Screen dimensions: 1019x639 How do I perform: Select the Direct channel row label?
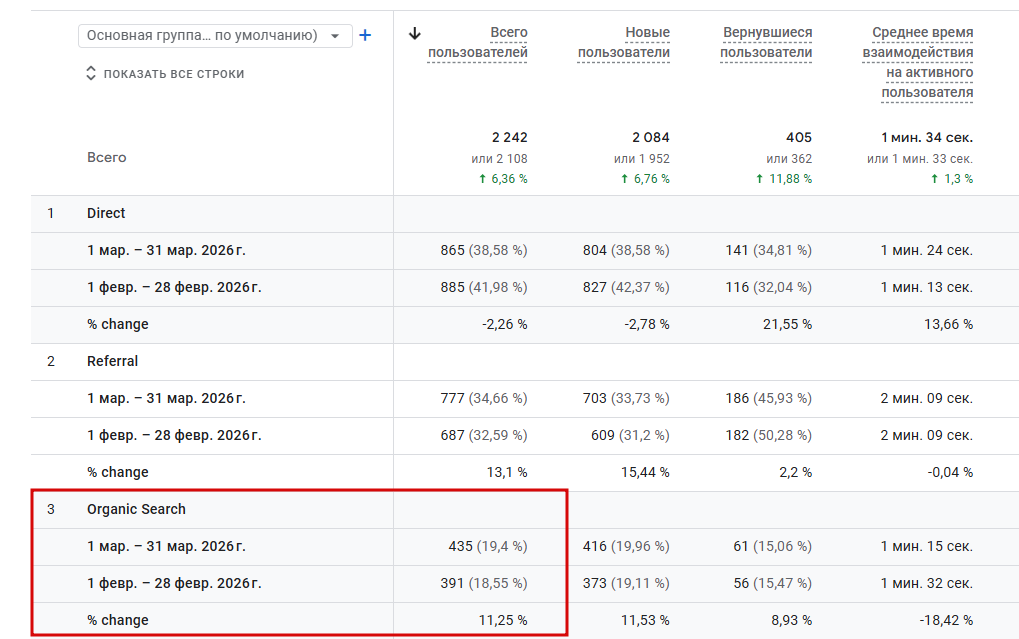106,213
